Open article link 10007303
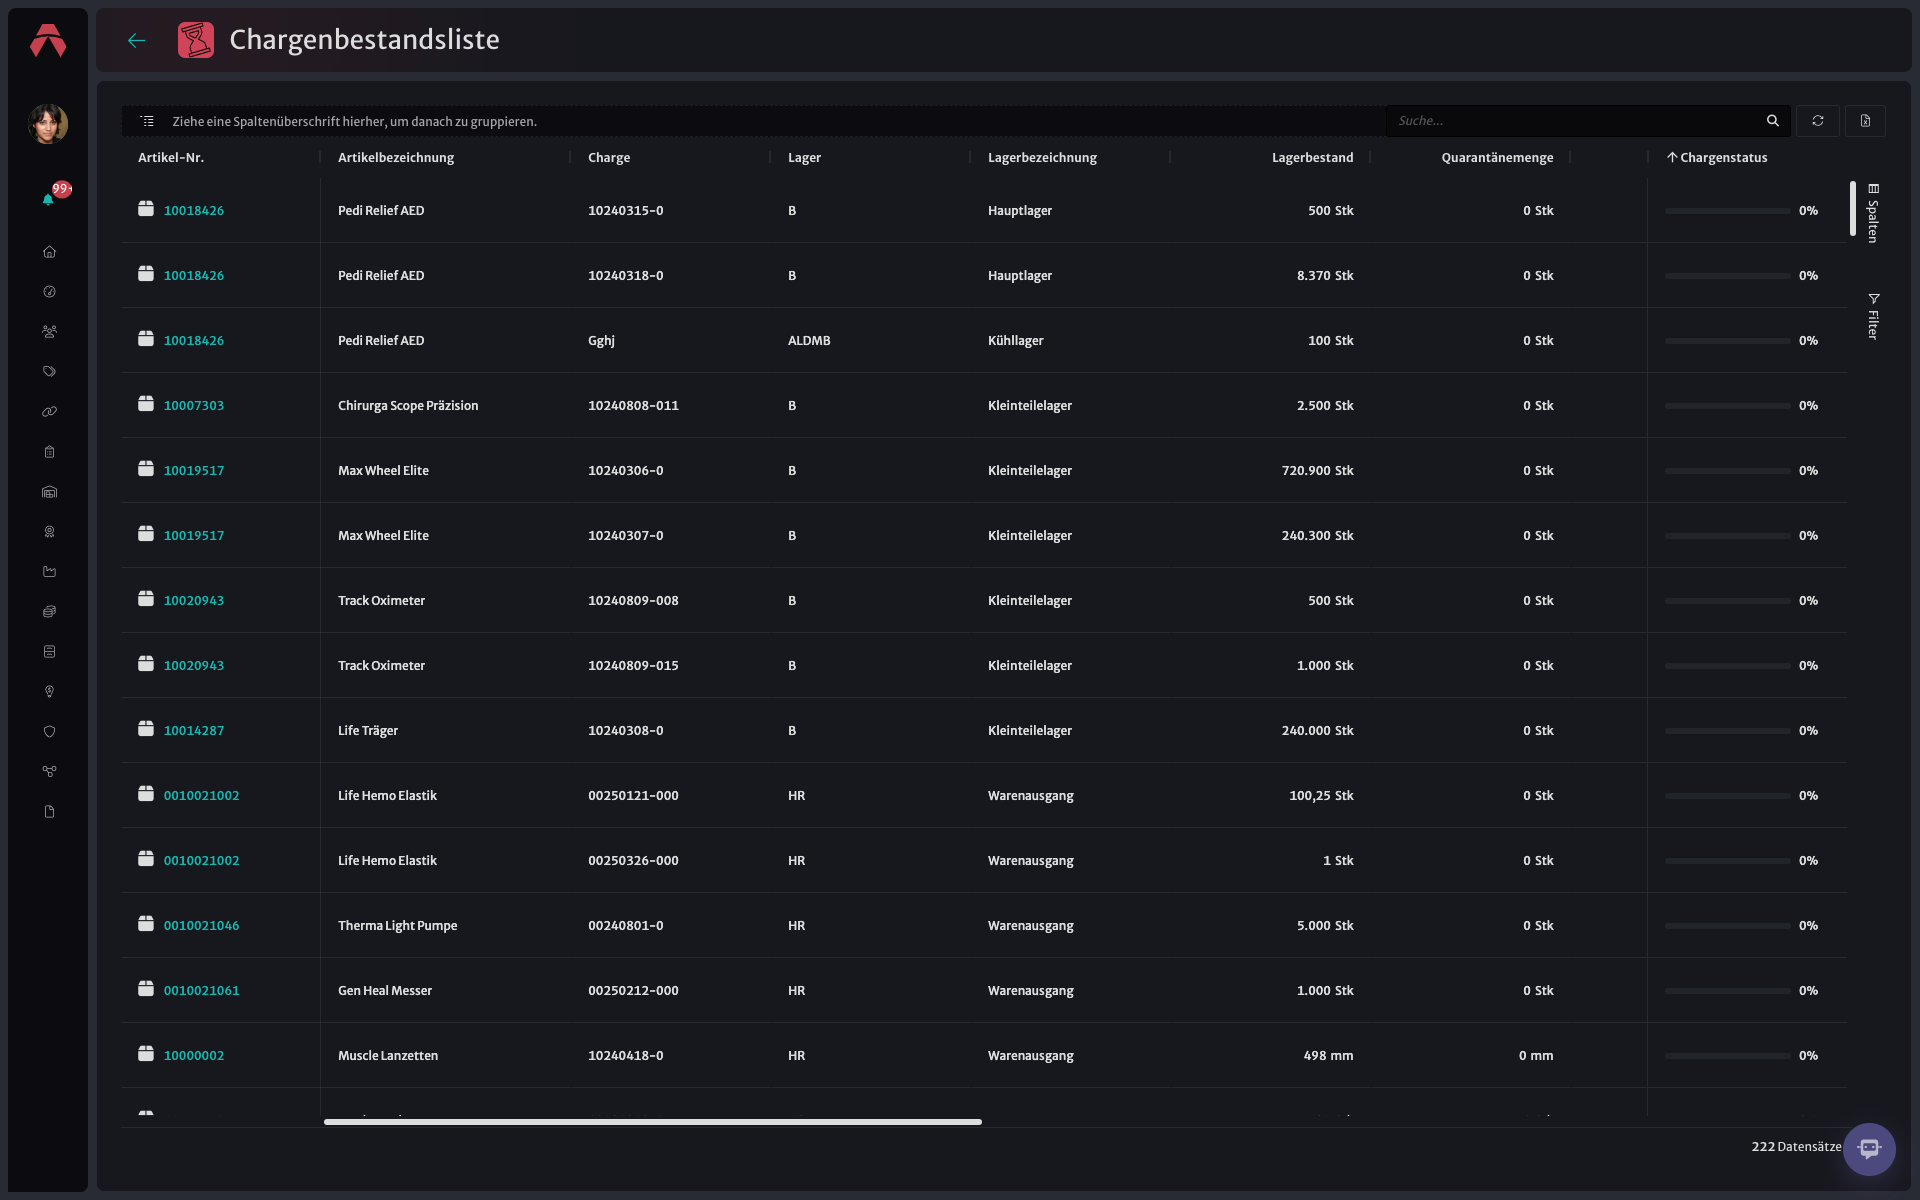Image resolution: width=1920 pixels, height=1200 pixels. pyautogui.click(x=194, y=406)
